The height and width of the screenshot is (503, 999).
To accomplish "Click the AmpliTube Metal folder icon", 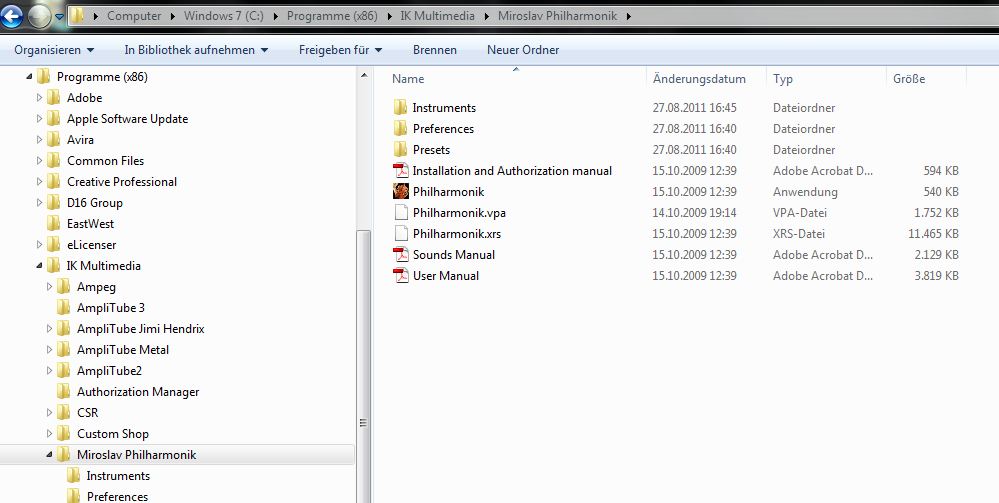I will (64, 349).
